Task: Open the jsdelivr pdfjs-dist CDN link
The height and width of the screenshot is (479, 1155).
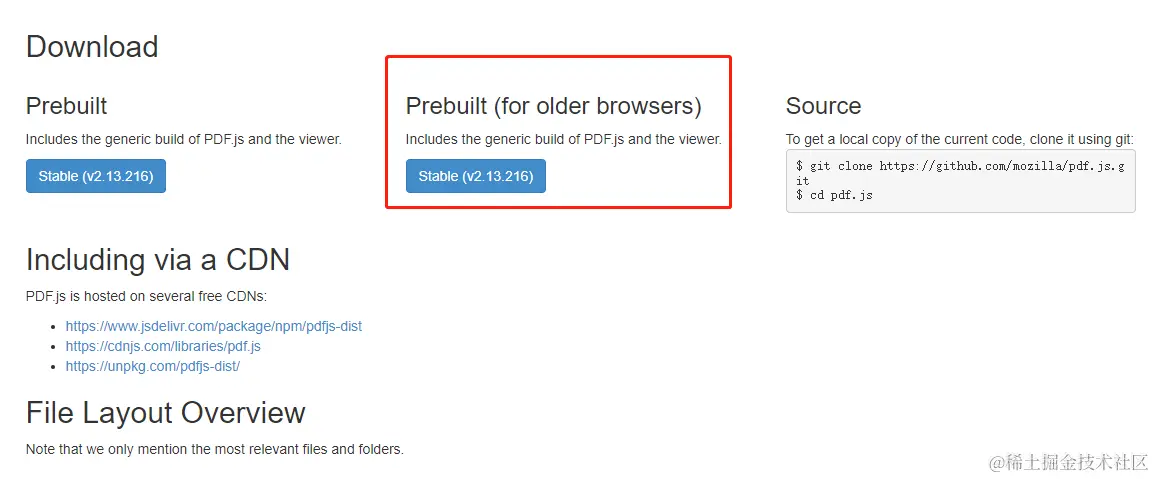Action: tap(213, 326)
